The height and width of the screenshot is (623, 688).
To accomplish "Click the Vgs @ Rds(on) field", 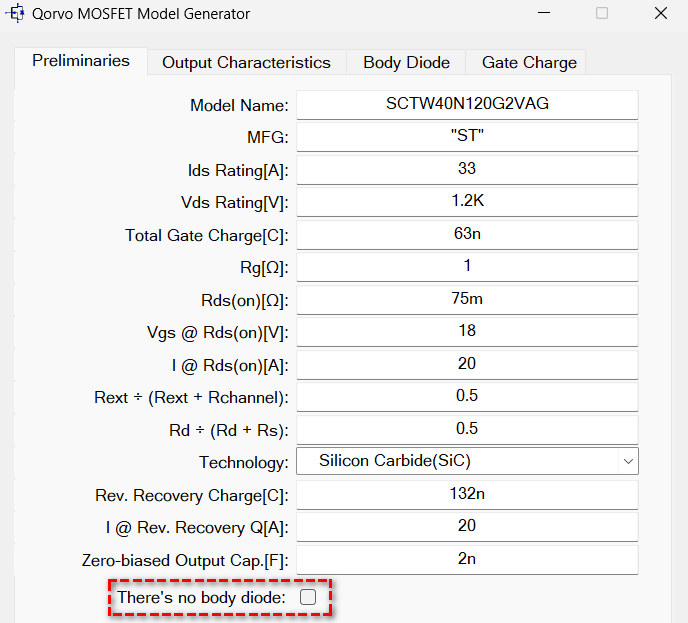I will click(x=467, y=331).
